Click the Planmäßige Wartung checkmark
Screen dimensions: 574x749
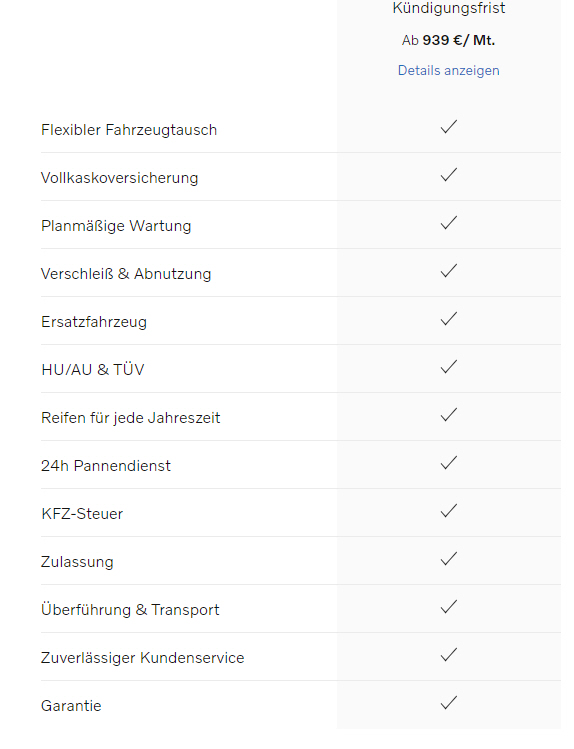(449, 223)
